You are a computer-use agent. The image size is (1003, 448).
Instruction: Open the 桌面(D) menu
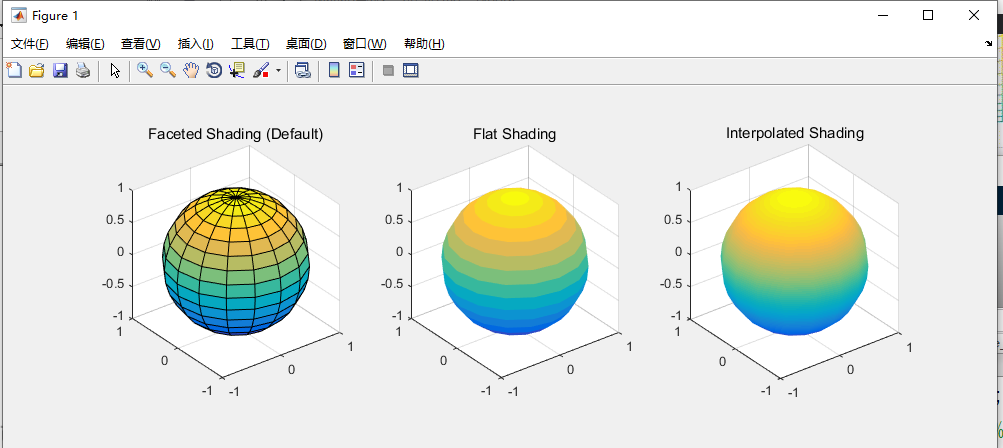306,44
